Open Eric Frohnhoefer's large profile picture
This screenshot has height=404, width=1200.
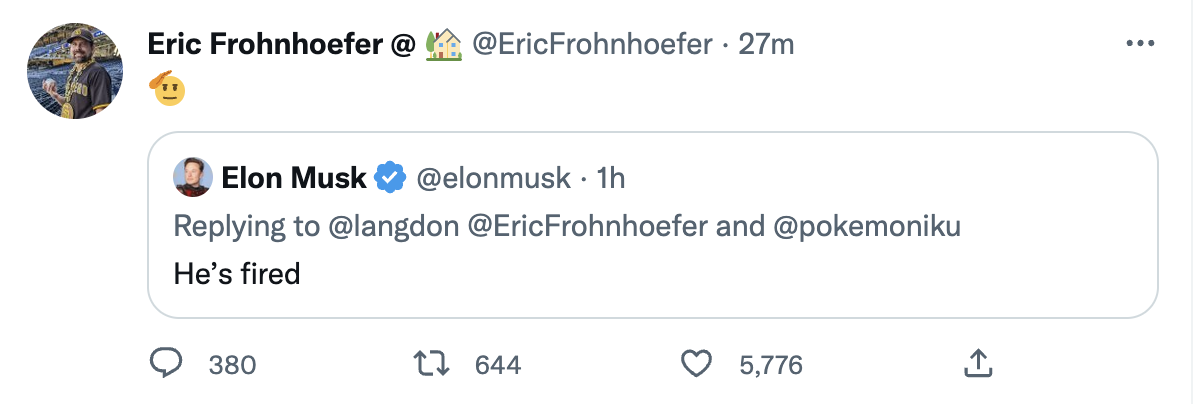74,71
